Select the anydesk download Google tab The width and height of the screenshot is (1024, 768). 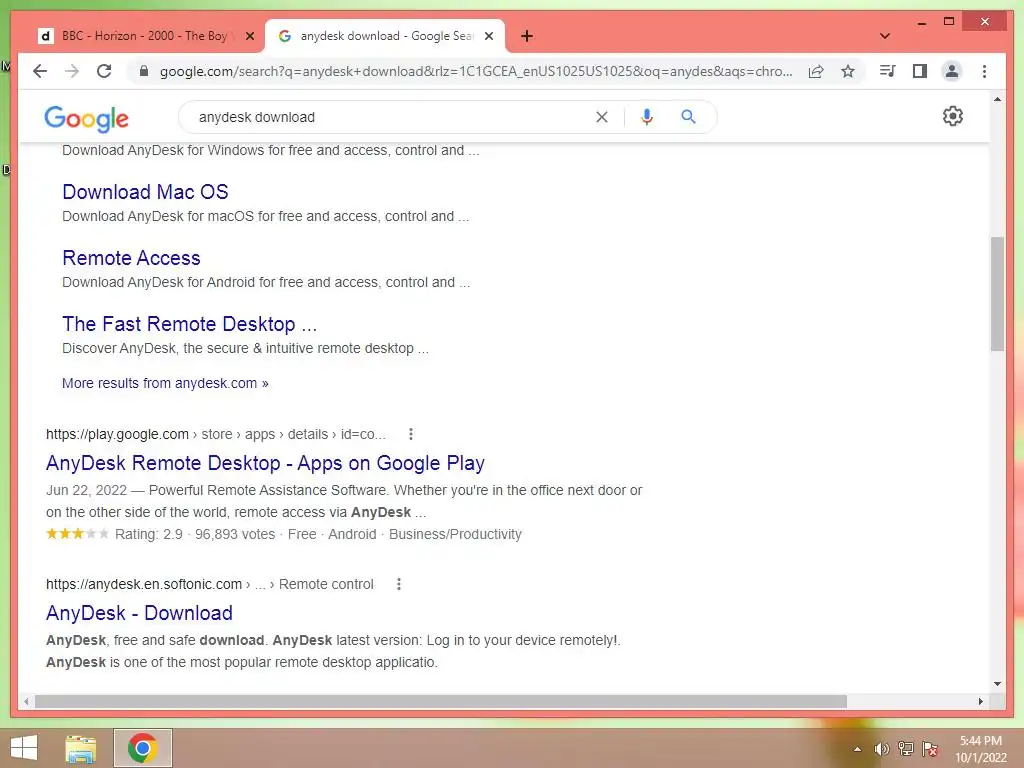point(385,36)
